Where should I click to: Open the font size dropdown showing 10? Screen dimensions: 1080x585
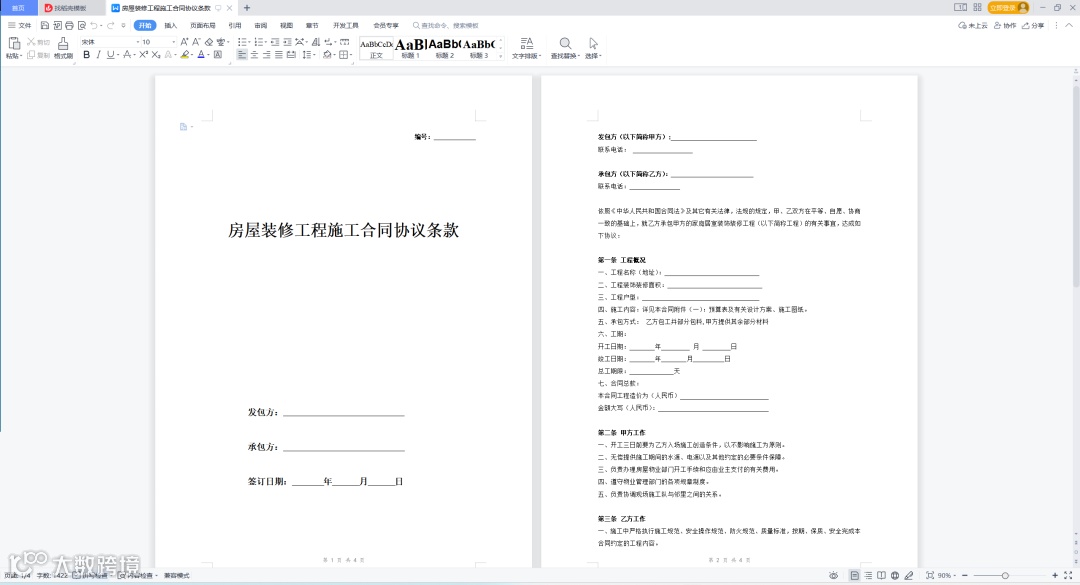click(x=174, y=42)
